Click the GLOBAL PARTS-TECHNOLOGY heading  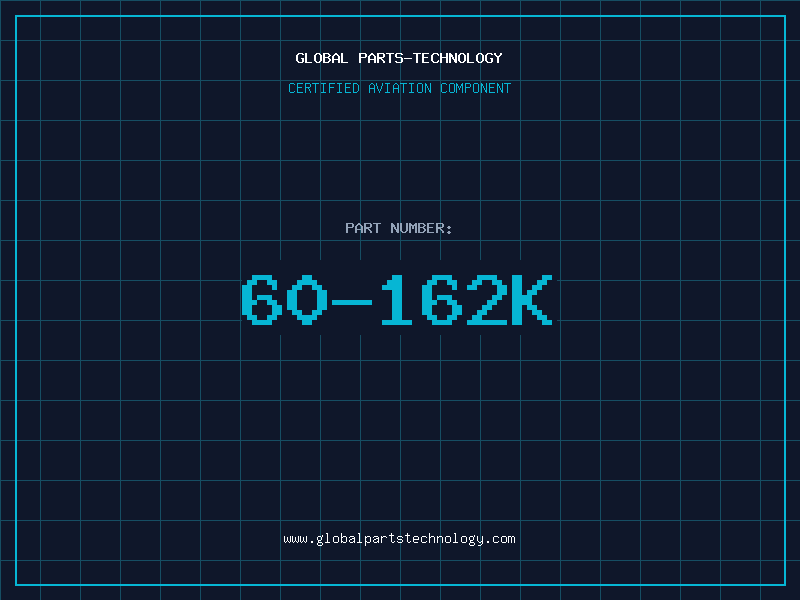[399, 58]
